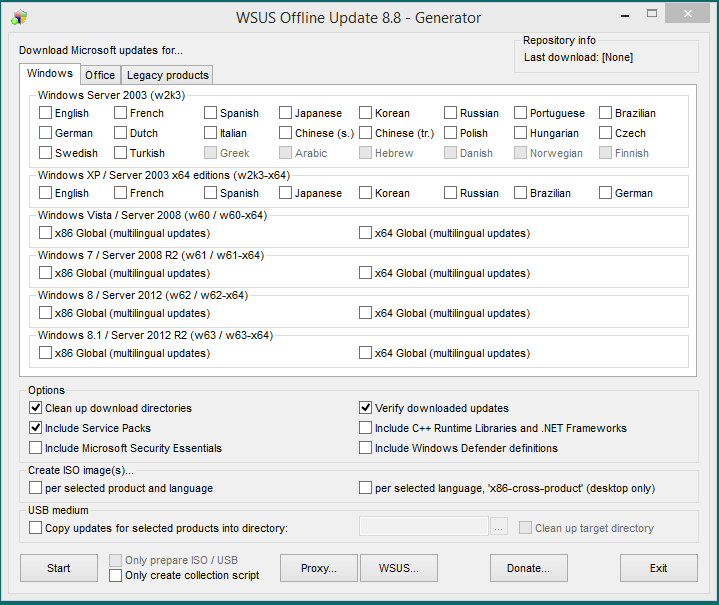
Task: Click the WSUS Offline Update app icon
Action: [19, 17]
